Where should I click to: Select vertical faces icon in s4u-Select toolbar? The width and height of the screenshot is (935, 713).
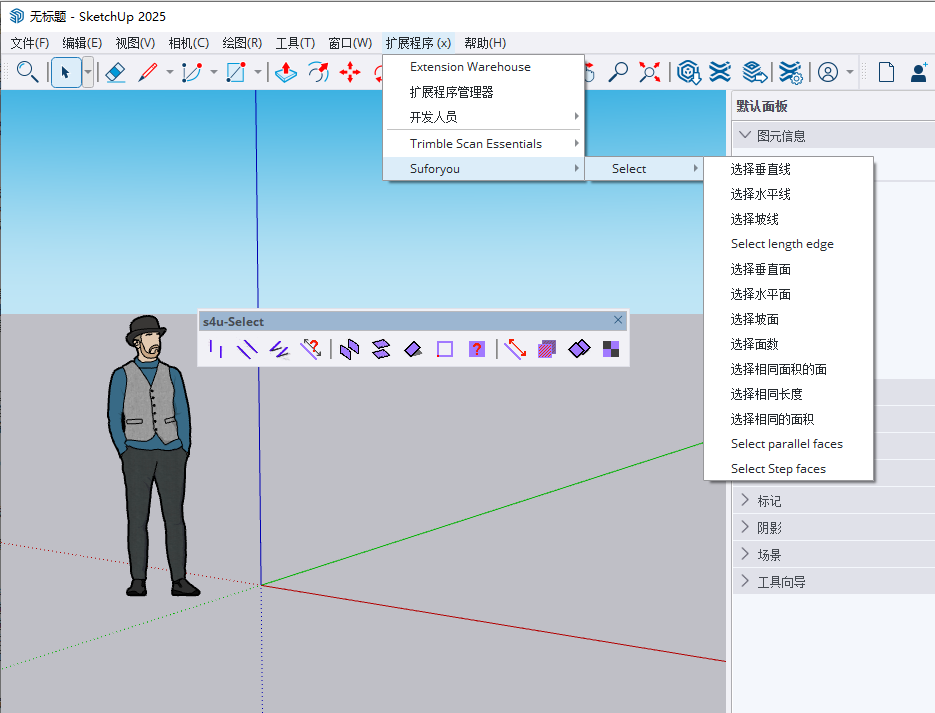point(350,348)
